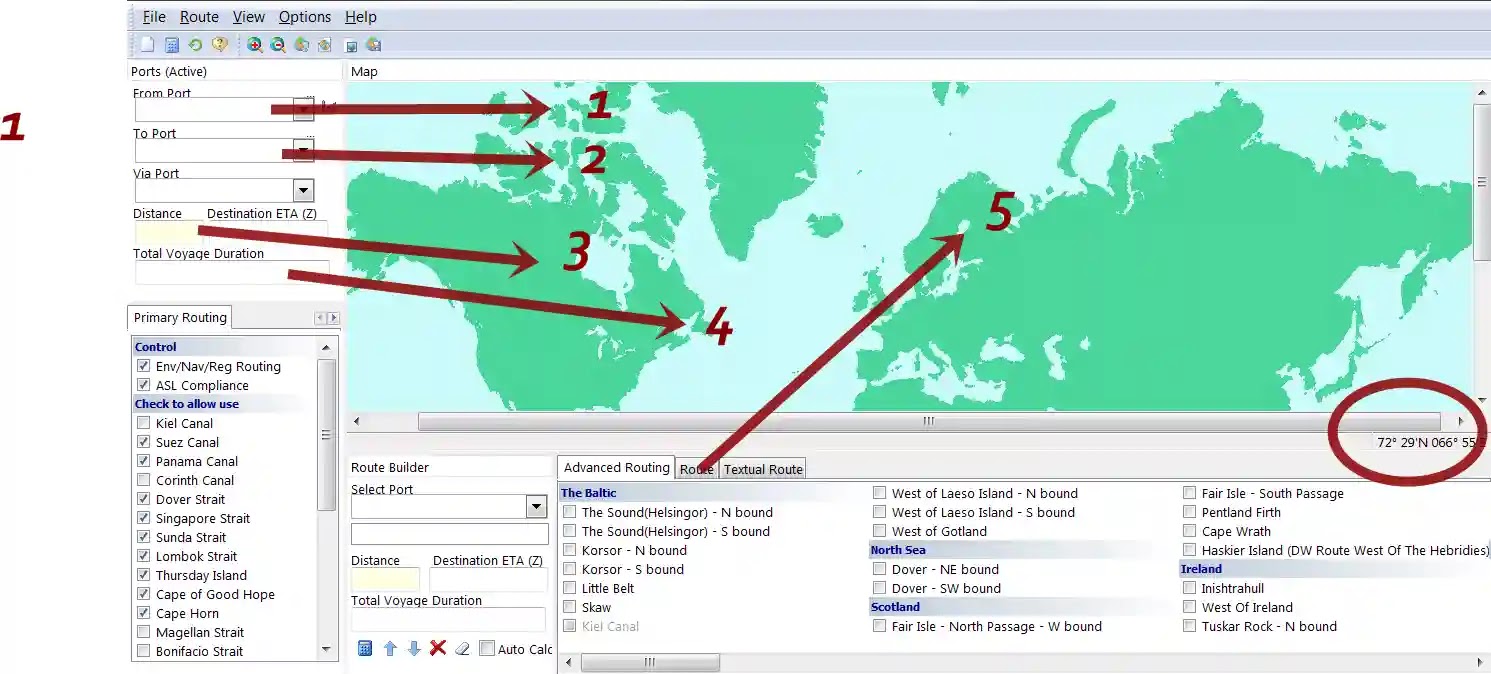
Task: Click the green refresh arrow toolbar icon
Action: (x=195, y=44)
